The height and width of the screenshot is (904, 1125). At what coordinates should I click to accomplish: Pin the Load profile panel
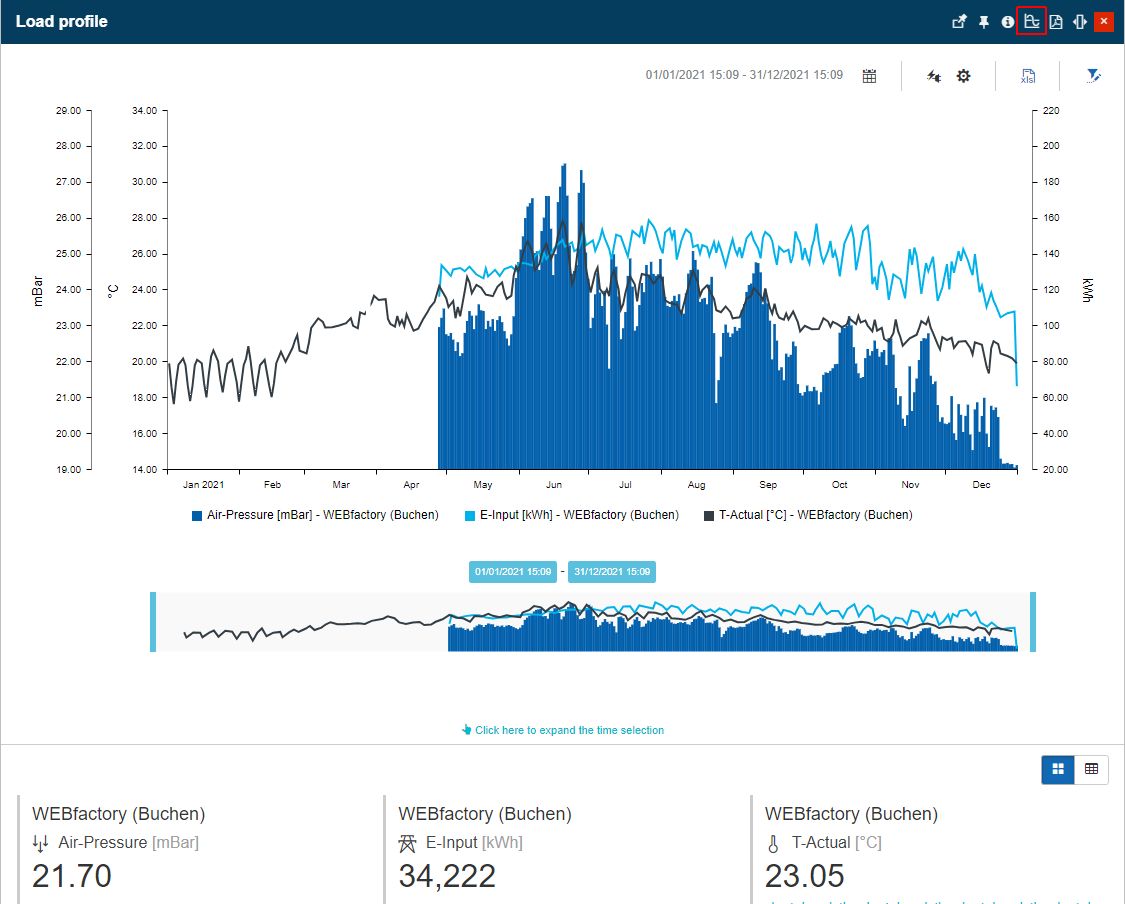pos(984,21)
